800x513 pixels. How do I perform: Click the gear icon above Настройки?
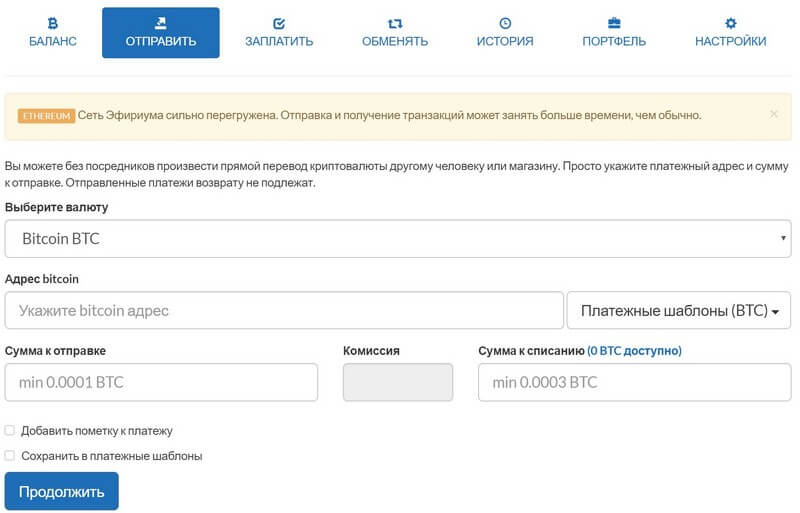coord(731,22)
